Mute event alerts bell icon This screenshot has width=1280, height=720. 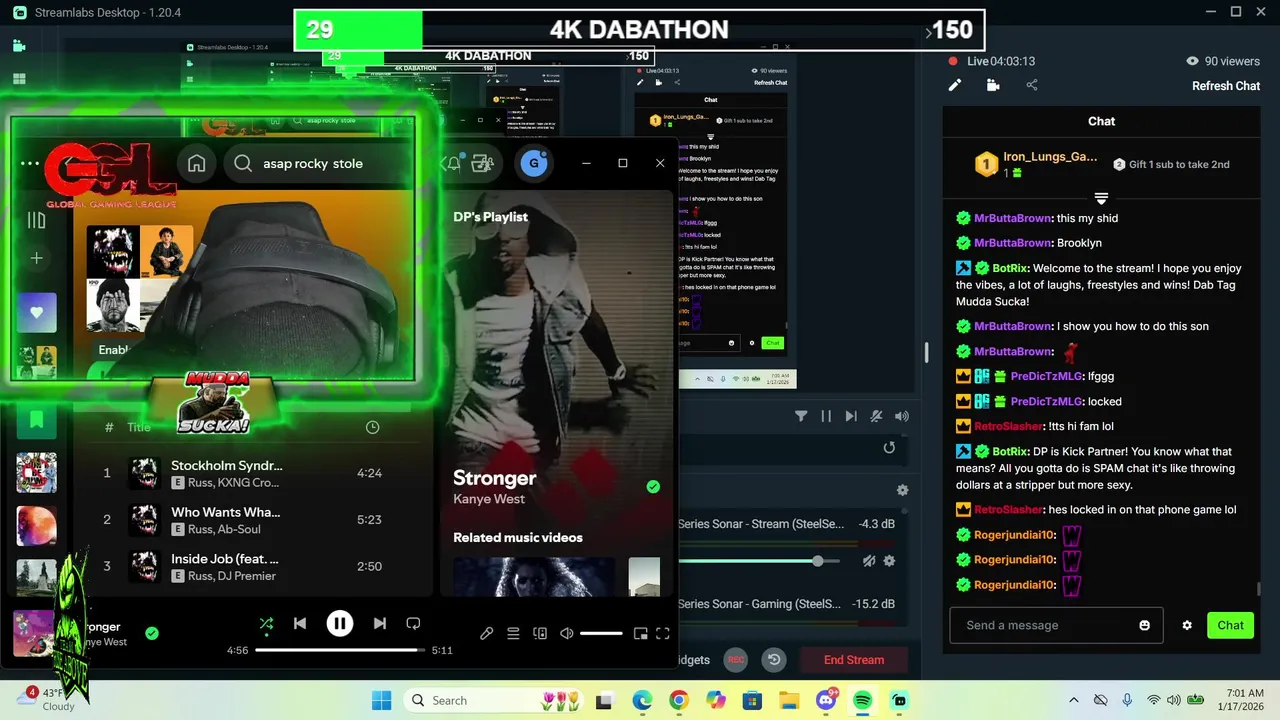pos(876,416)
